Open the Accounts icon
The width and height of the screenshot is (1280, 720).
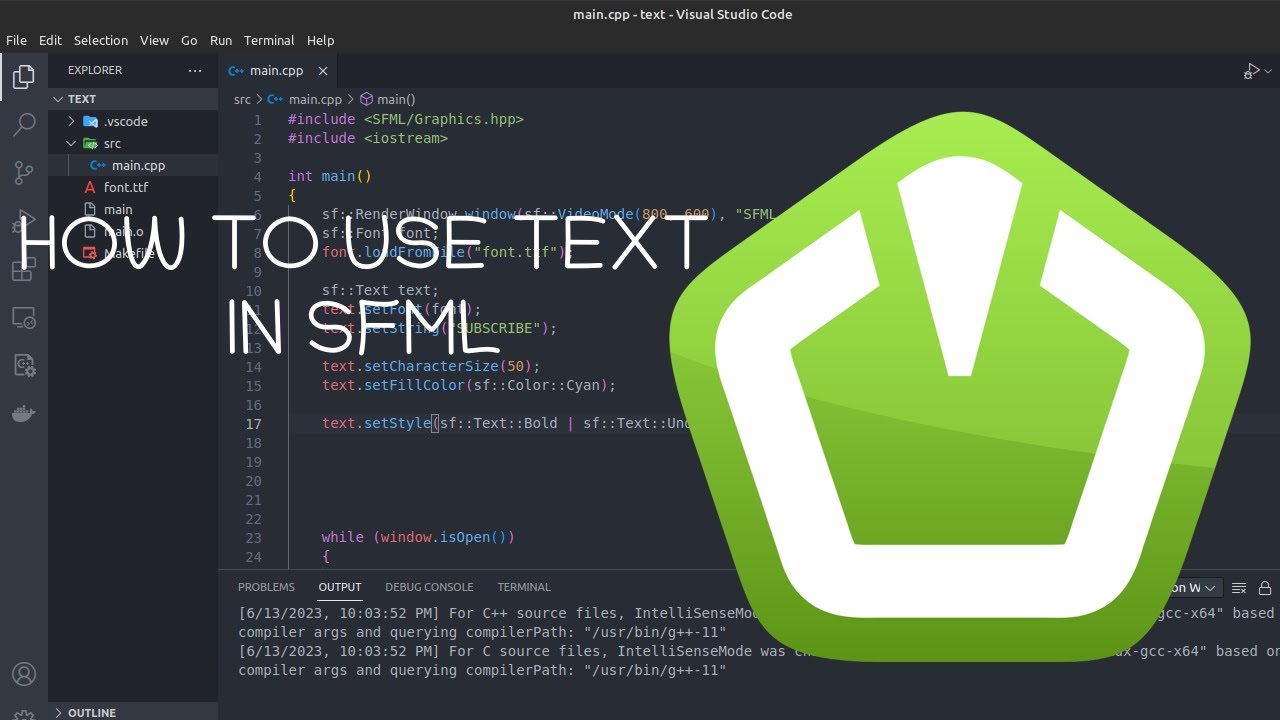pos(23,674)
